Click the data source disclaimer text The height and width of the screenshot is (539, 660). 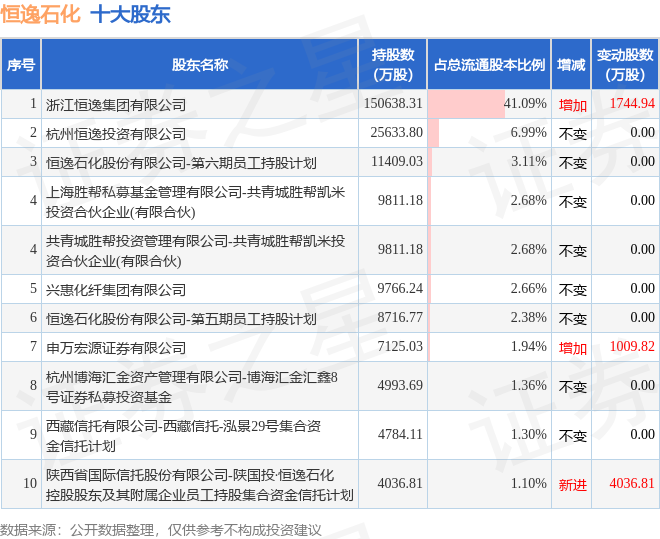[160, 530]
